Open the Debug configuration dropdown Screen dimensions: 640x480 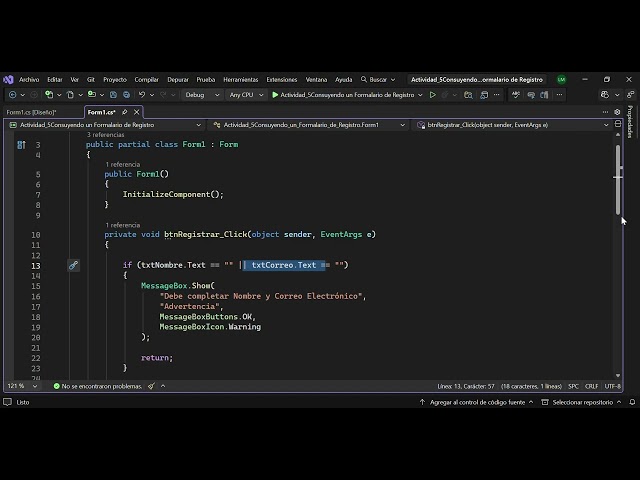(x=202, y=95)
